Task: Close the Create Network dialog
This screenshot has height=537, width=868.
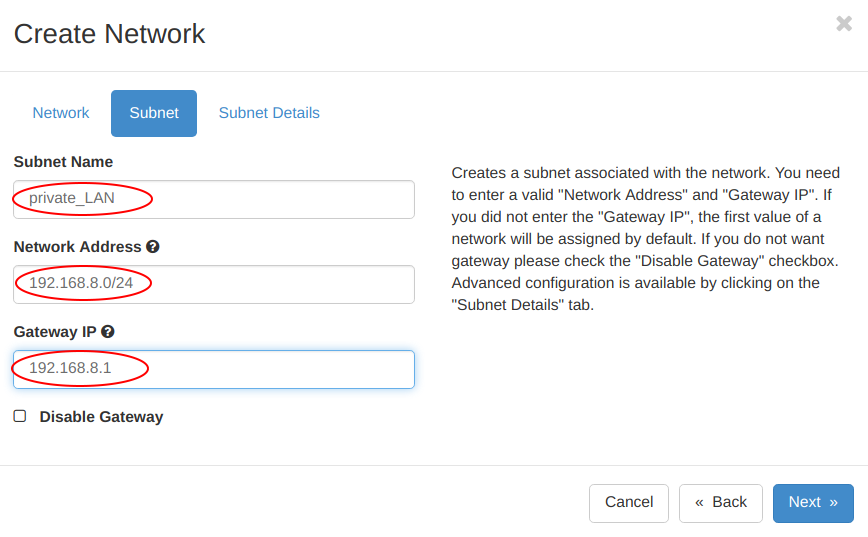Action: coord(844,23)
